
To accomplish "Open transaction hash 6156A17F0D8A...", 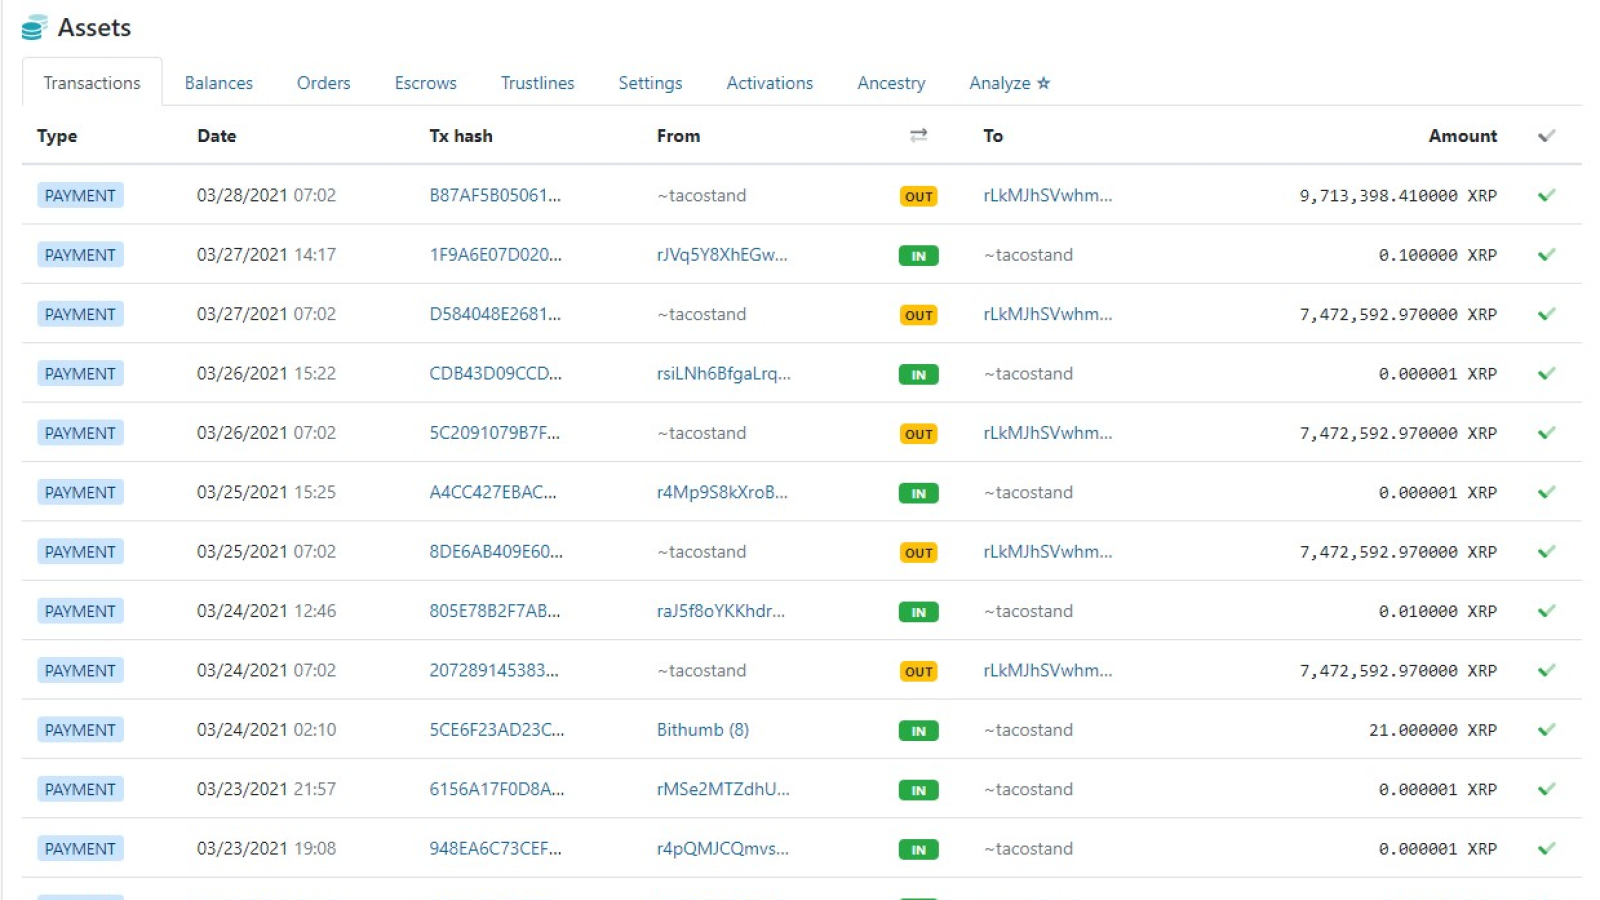I will coord(496,789).
